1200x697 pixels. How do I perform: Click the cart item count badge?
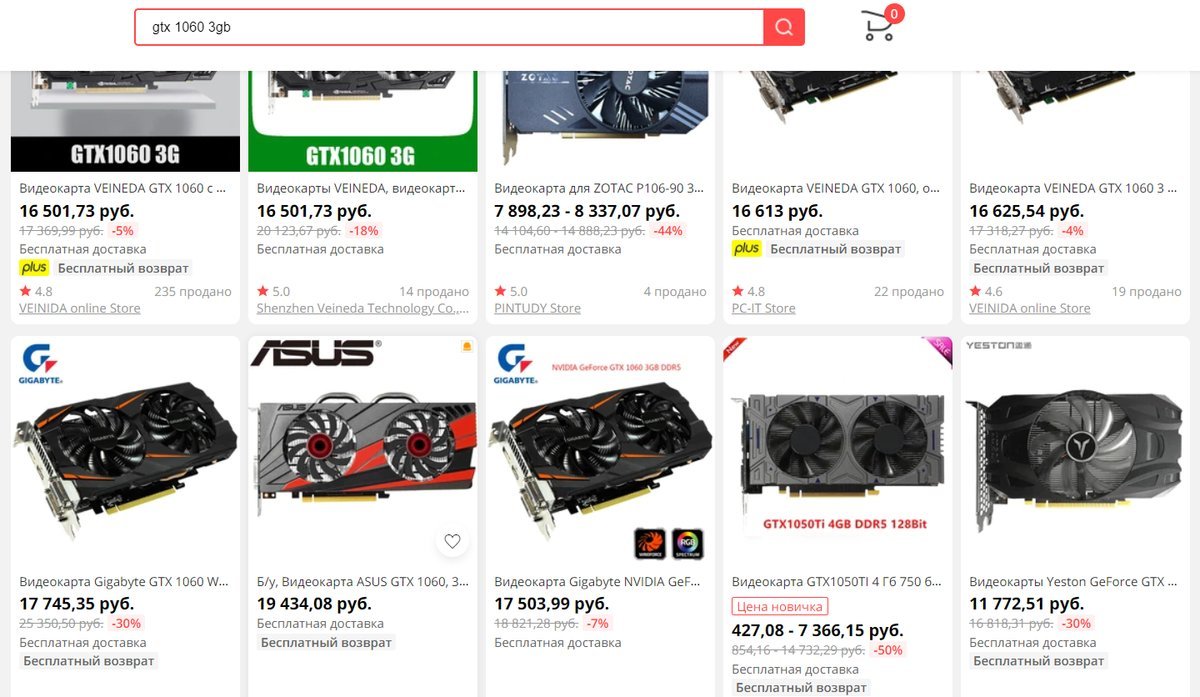pyautogui.click(x=893, y=13)
